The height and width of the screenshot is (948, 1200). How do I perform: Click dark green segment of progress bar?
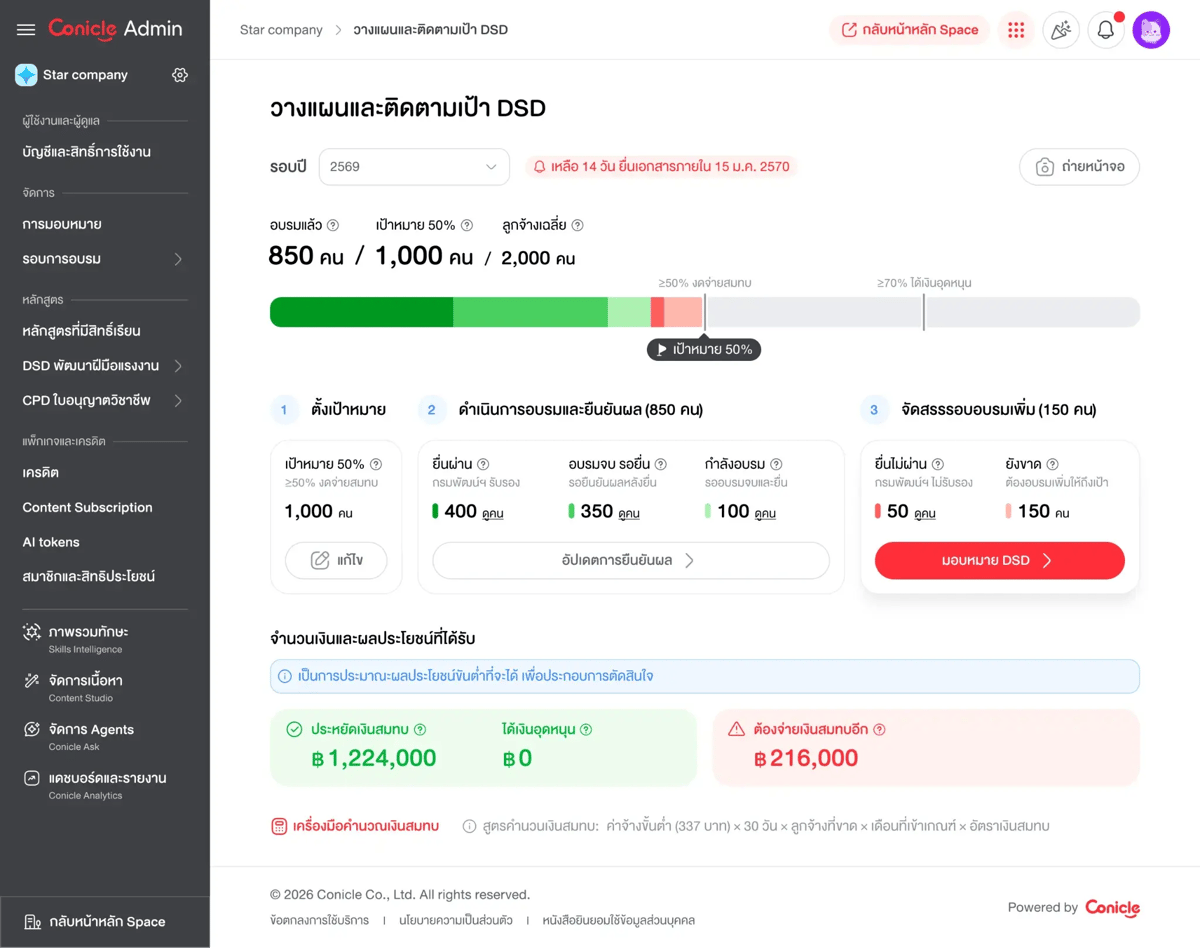point(361,312)
